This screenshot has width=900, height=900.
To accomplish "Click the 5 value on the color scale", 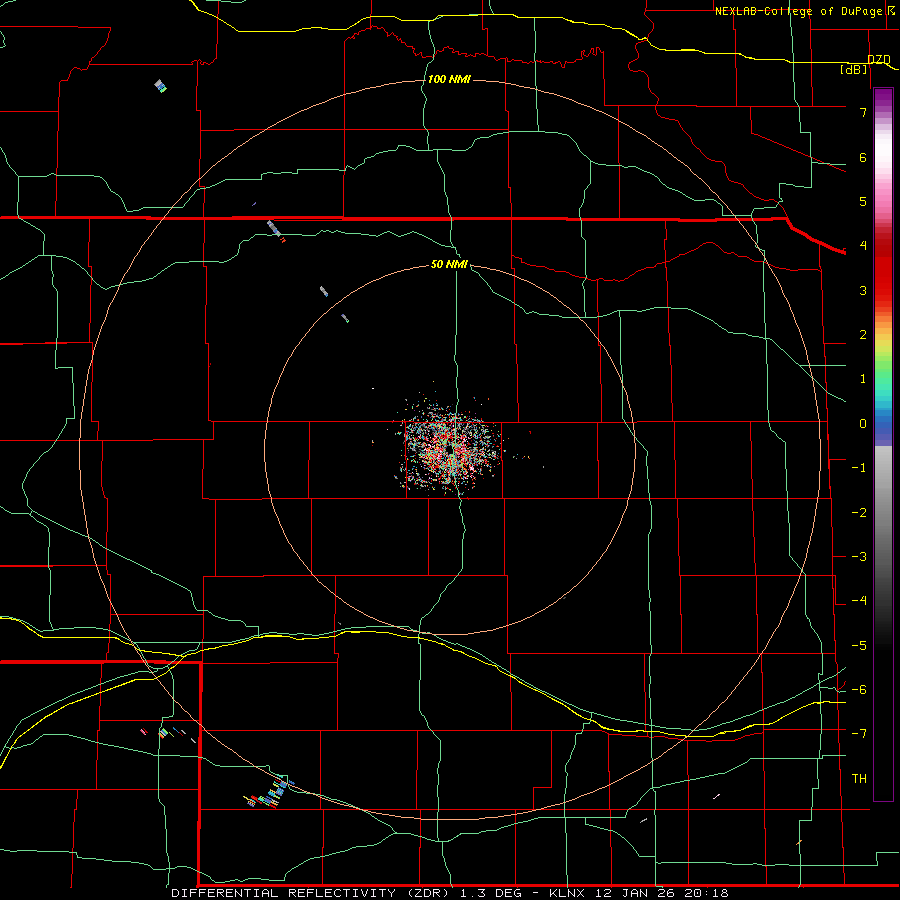I will [x=863, y=201].
